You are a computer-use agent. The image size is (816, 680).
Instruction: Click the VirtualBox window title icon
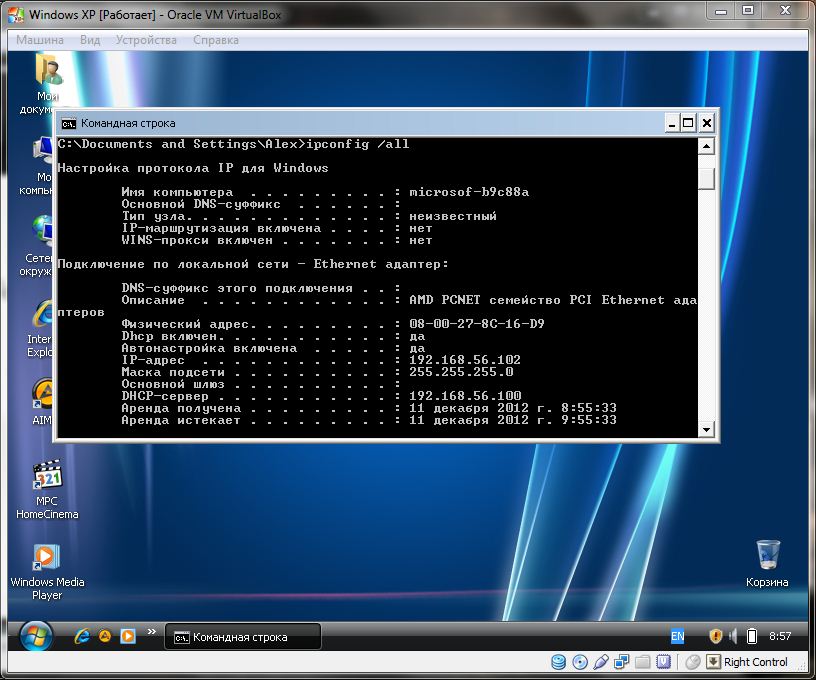click(16, 15)
